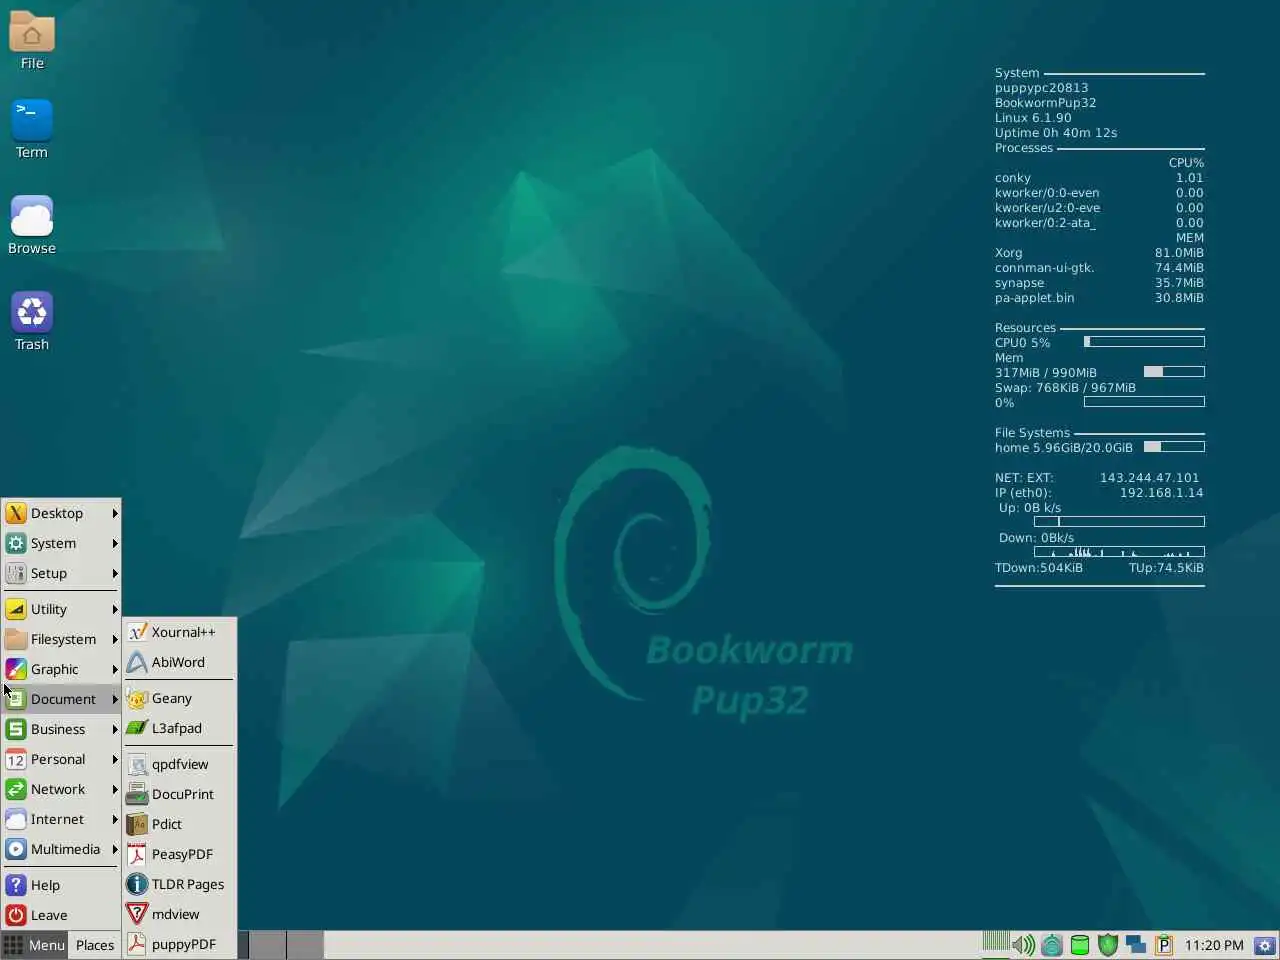Click the Help question mark icon
The height and width of the screenshot is (960, 1280).
point(16,885)
